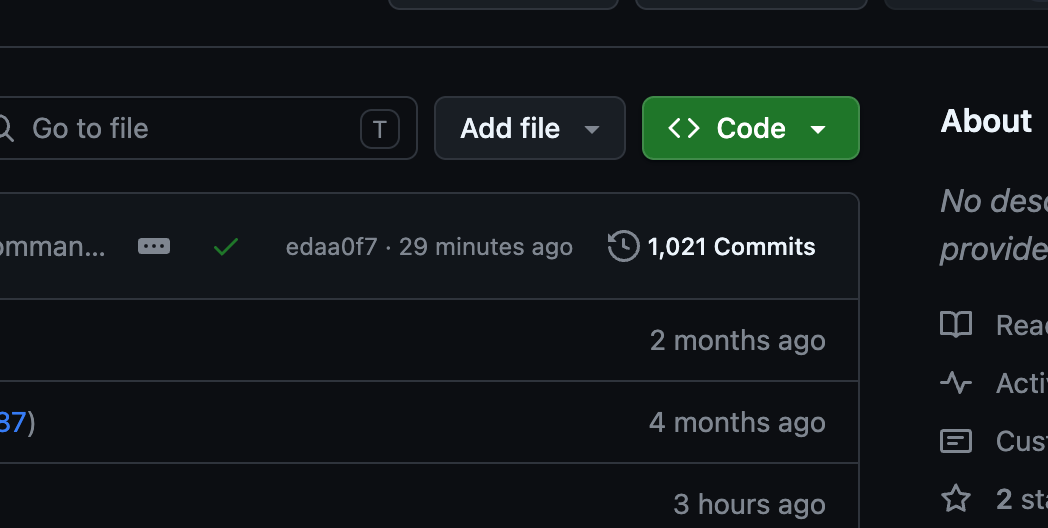Click the stars icon in About
The height and width of the screenshot is (528, 1048).
click(956, 498)
